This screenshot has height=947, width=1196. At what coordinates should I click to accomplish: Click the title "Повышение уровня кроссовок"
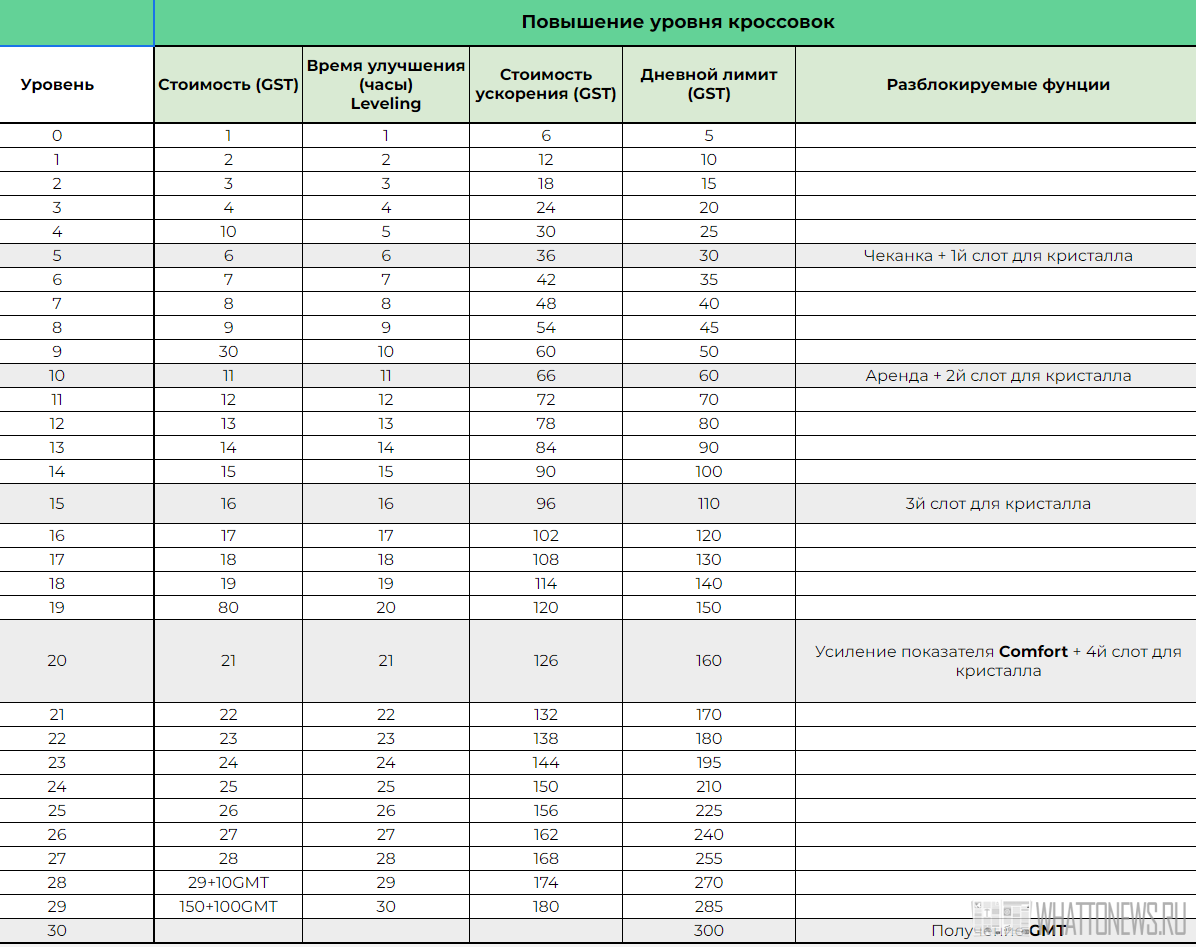point(677,22)
